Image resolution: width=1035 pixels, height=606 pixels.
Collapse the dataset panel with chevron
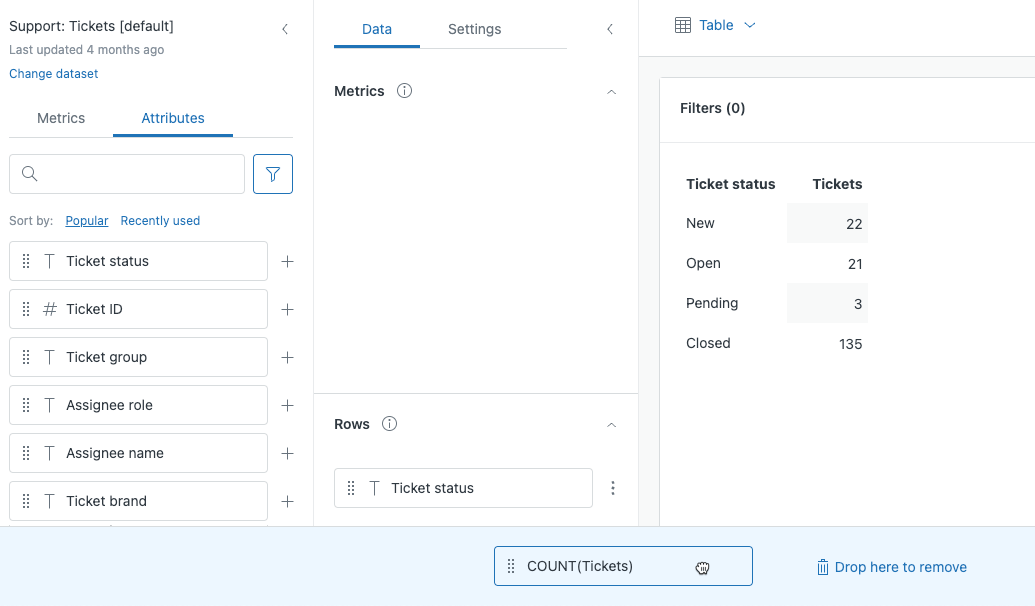285,29
